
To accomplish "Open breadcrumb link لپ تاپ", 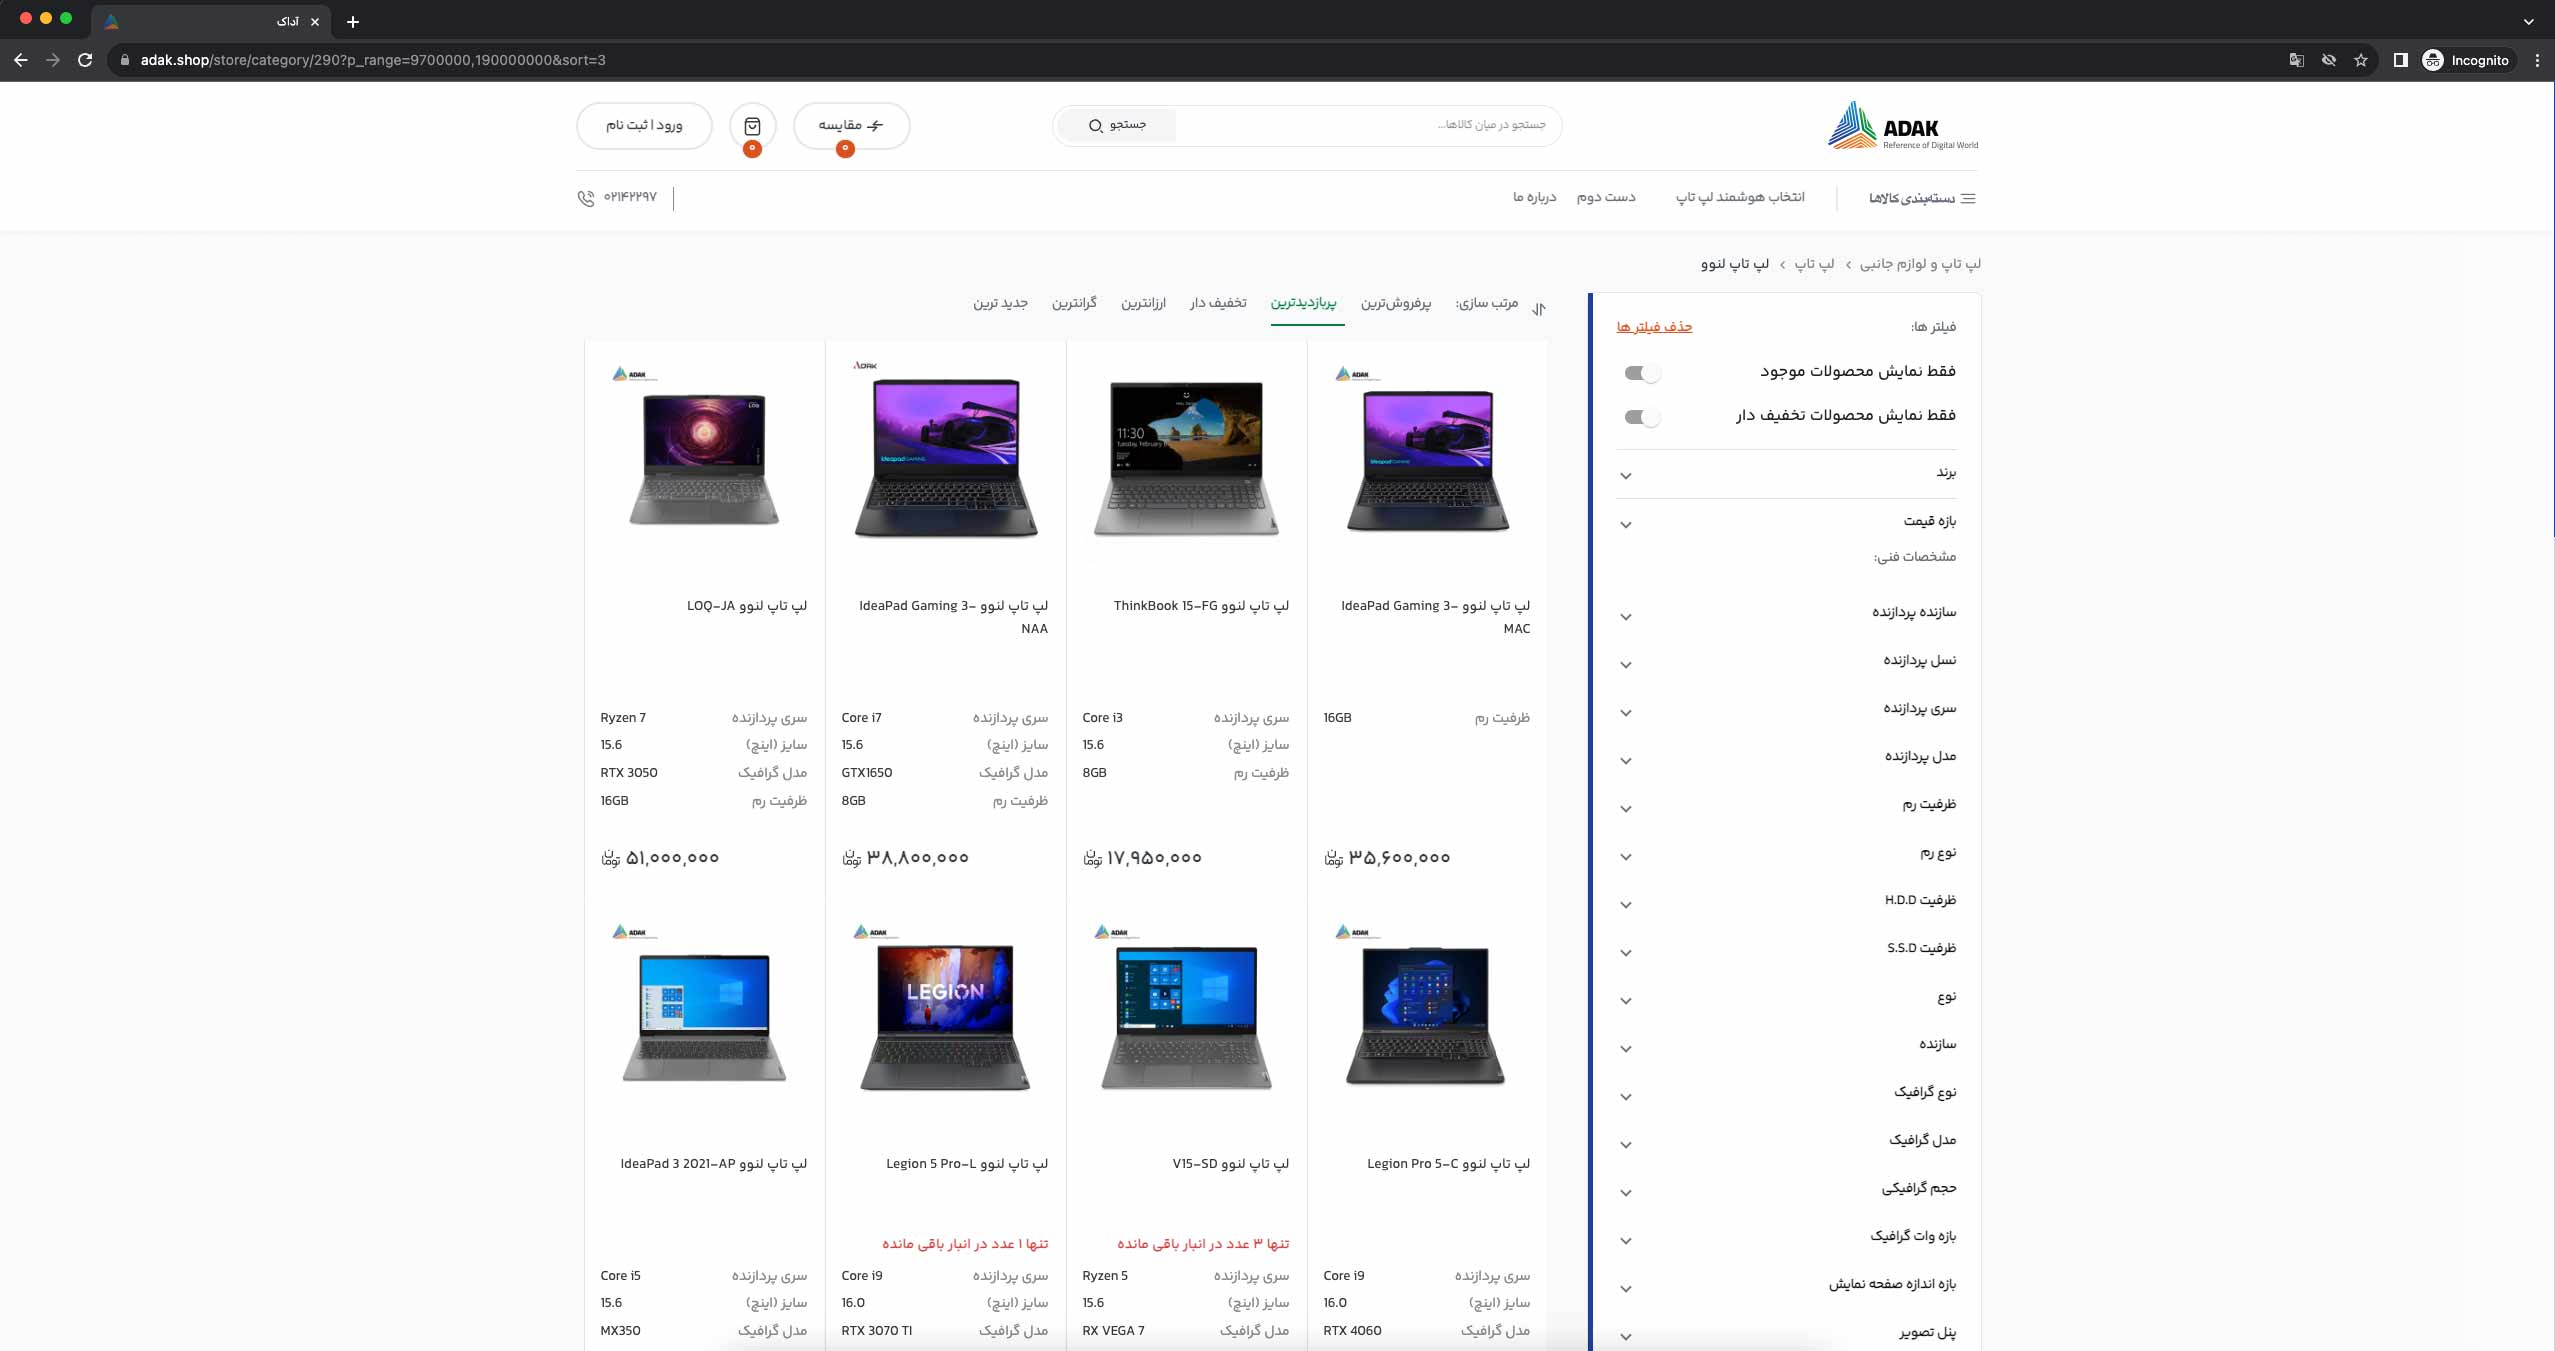I will 1814,264.
